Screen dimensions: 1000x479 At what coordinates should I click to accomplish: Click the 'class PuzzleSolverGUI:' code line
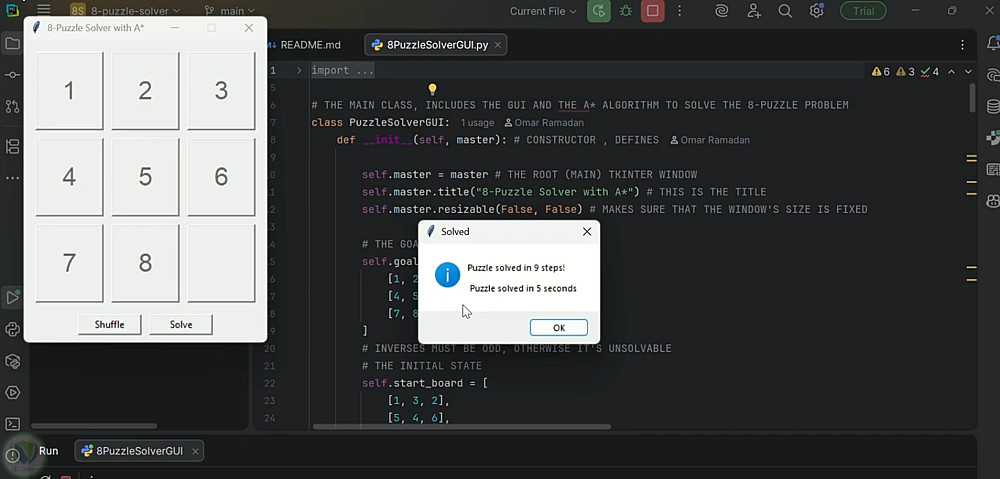tap(381, 122)
